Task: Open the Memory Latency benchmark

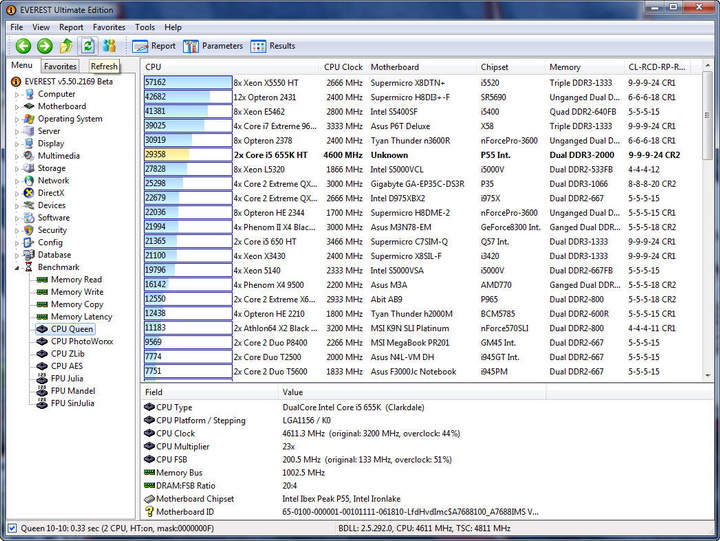Action: click(74, 317)
